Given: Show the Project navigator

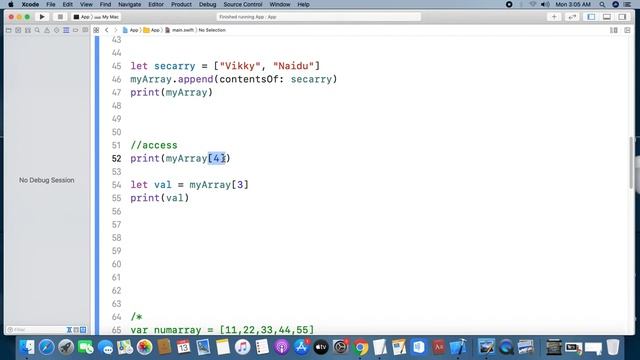Looking at the screenshot, I should tap(9, 30).
